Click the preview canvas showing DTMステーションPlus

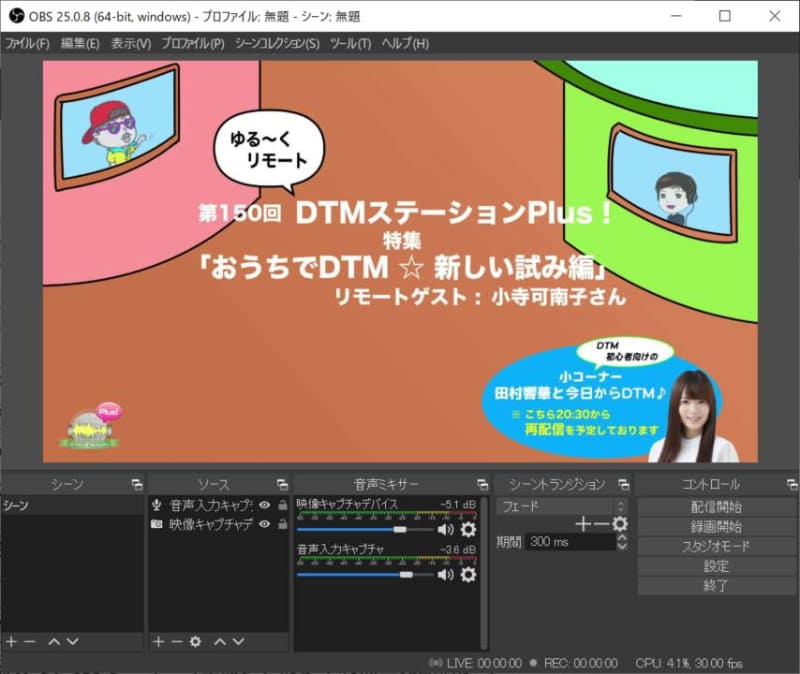(400, 261)
